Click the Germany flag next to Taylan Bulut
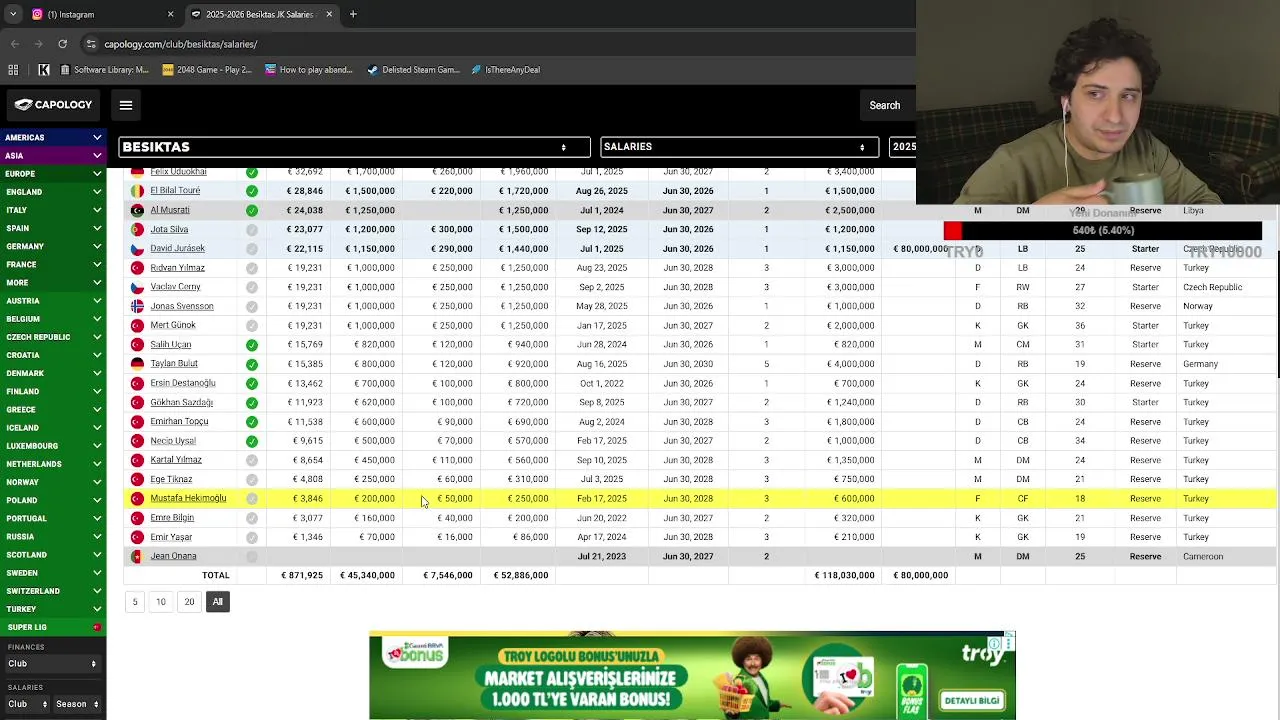 click(137, 364)
